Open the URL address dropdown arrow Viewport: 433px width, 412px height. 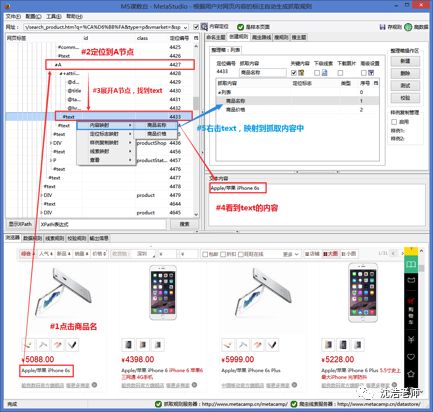pos(185,27)
